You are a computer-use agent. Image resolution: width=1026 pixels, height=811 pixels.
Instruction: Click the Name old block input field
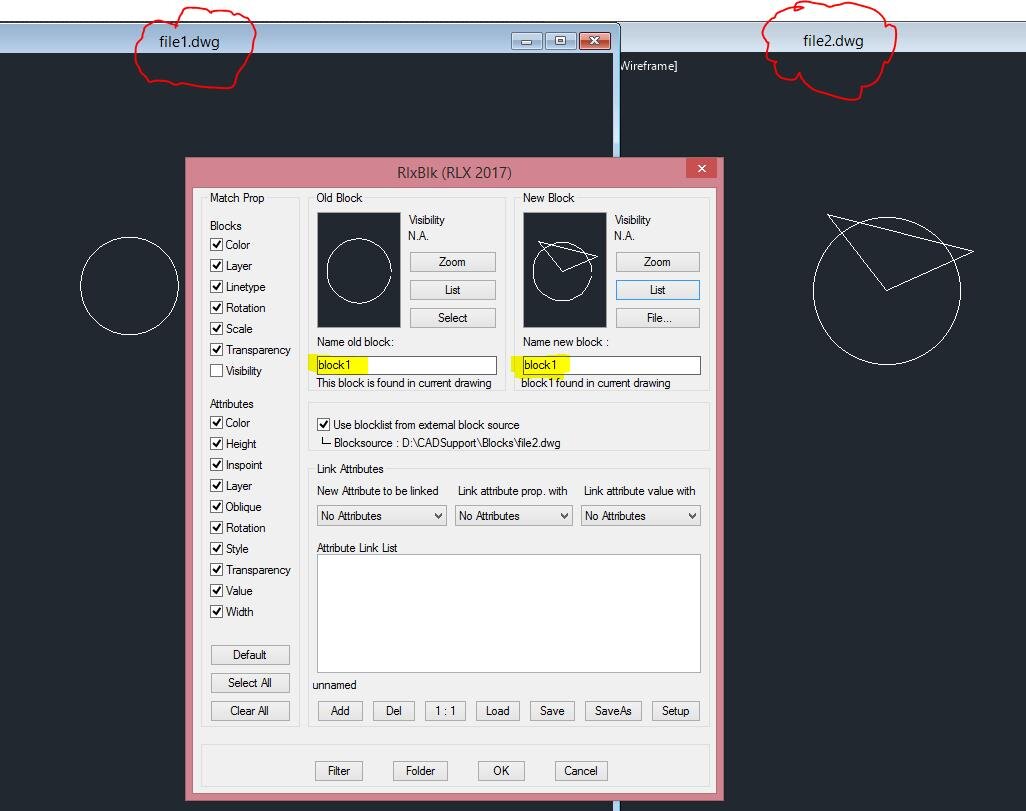pos(406,365)
